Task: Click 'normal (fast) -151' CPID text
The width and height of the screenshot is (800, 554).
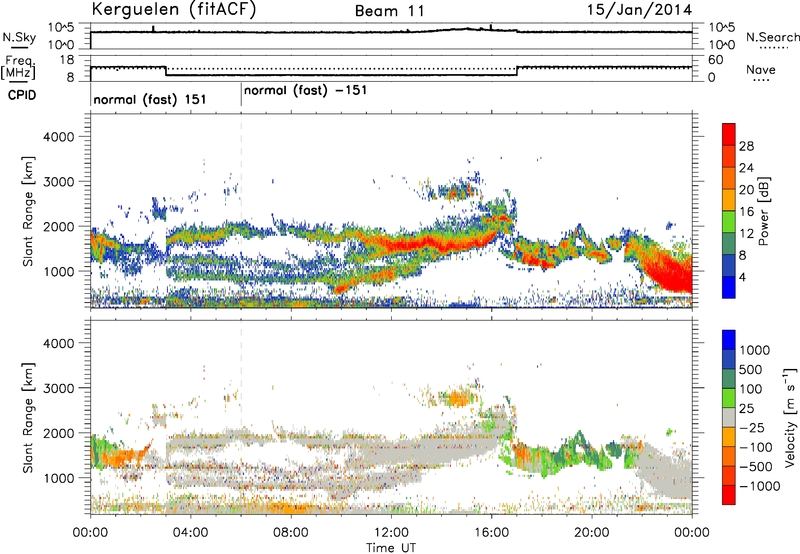Action: point(305,91)
